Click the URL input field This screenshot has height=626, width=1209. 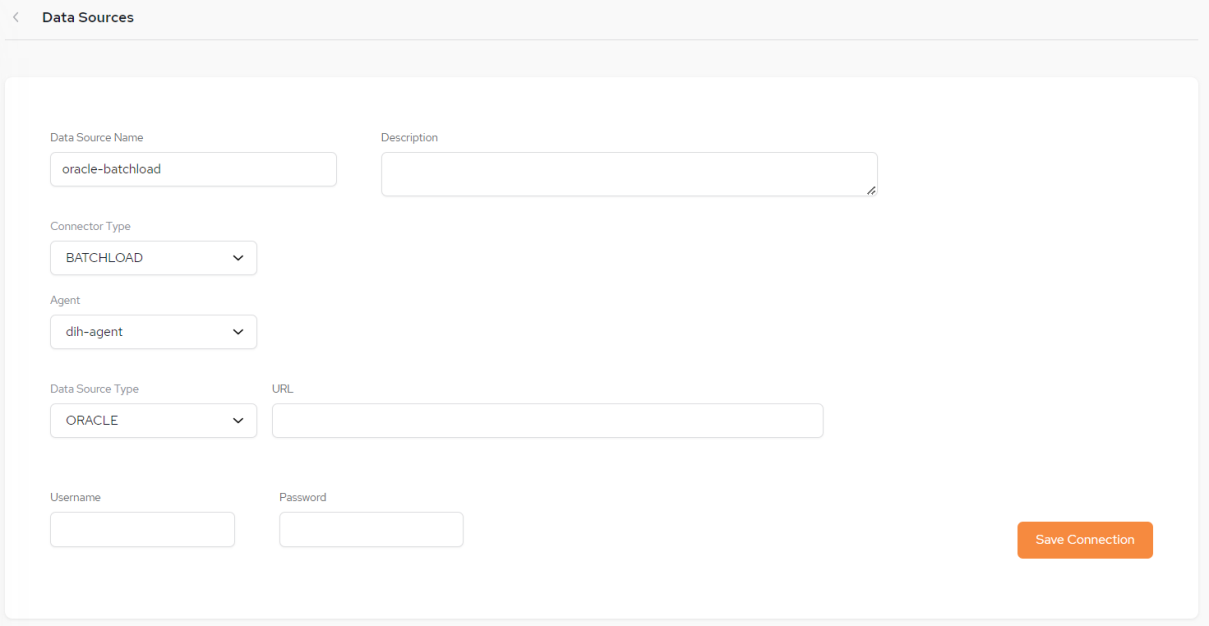pyautogui.click(x=547, y=421)
